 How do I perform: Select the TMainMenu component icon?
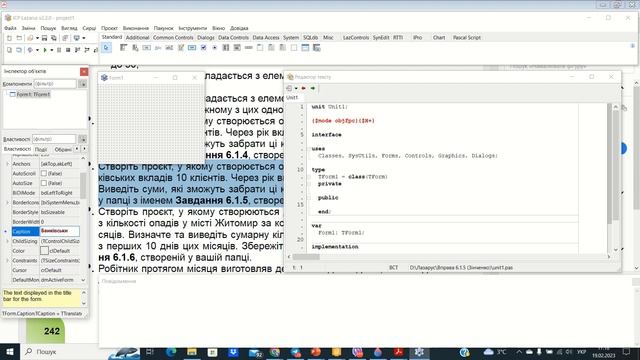pyautogui.click(x=124, y=48)
